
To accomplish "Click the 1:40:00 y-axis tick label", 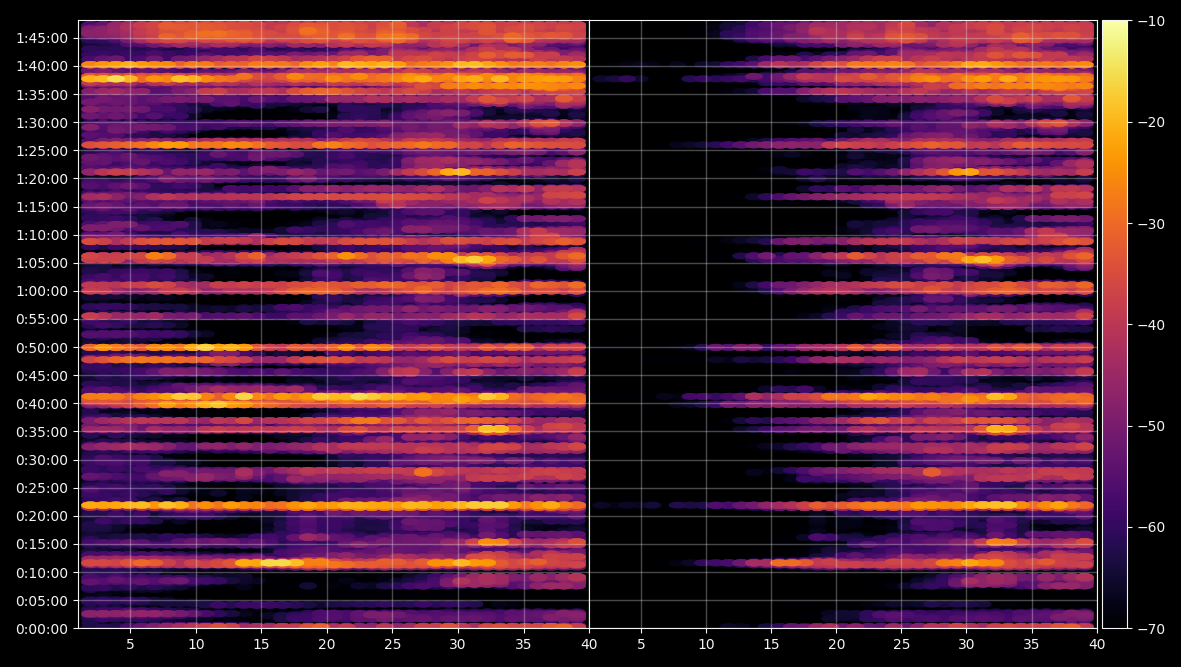I will point(42,66).
